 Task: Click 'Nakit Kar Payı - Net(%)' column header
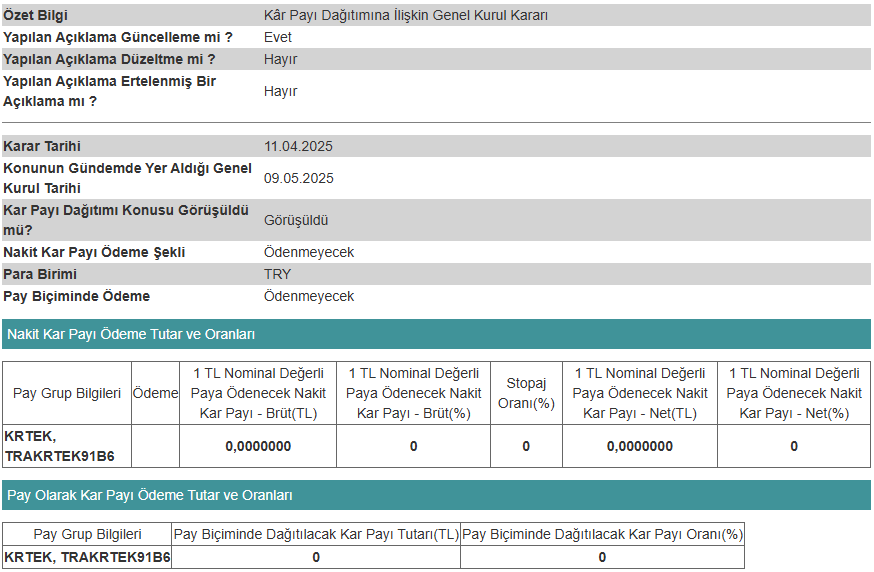(794, 393)
